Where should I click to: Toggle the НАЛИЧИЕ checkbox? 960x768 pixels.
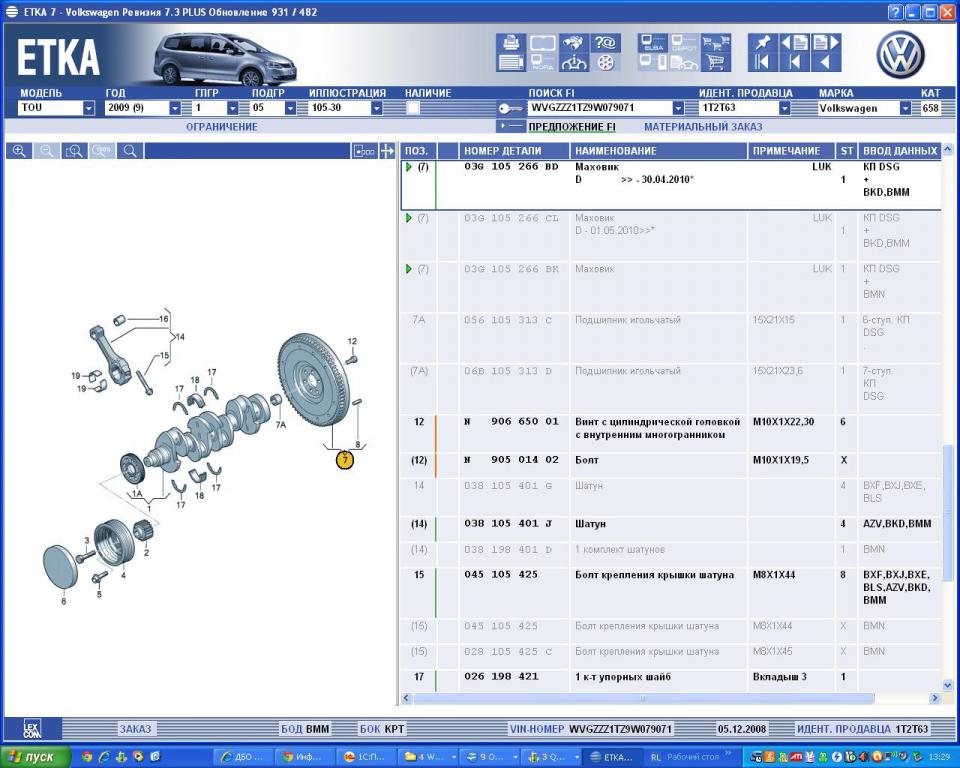413,108
